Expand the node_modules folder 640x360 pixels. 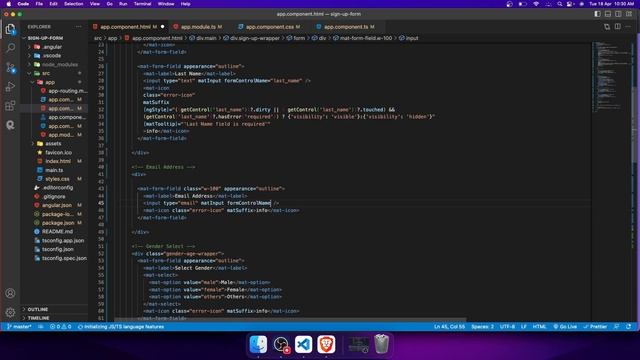pos(60,64)
